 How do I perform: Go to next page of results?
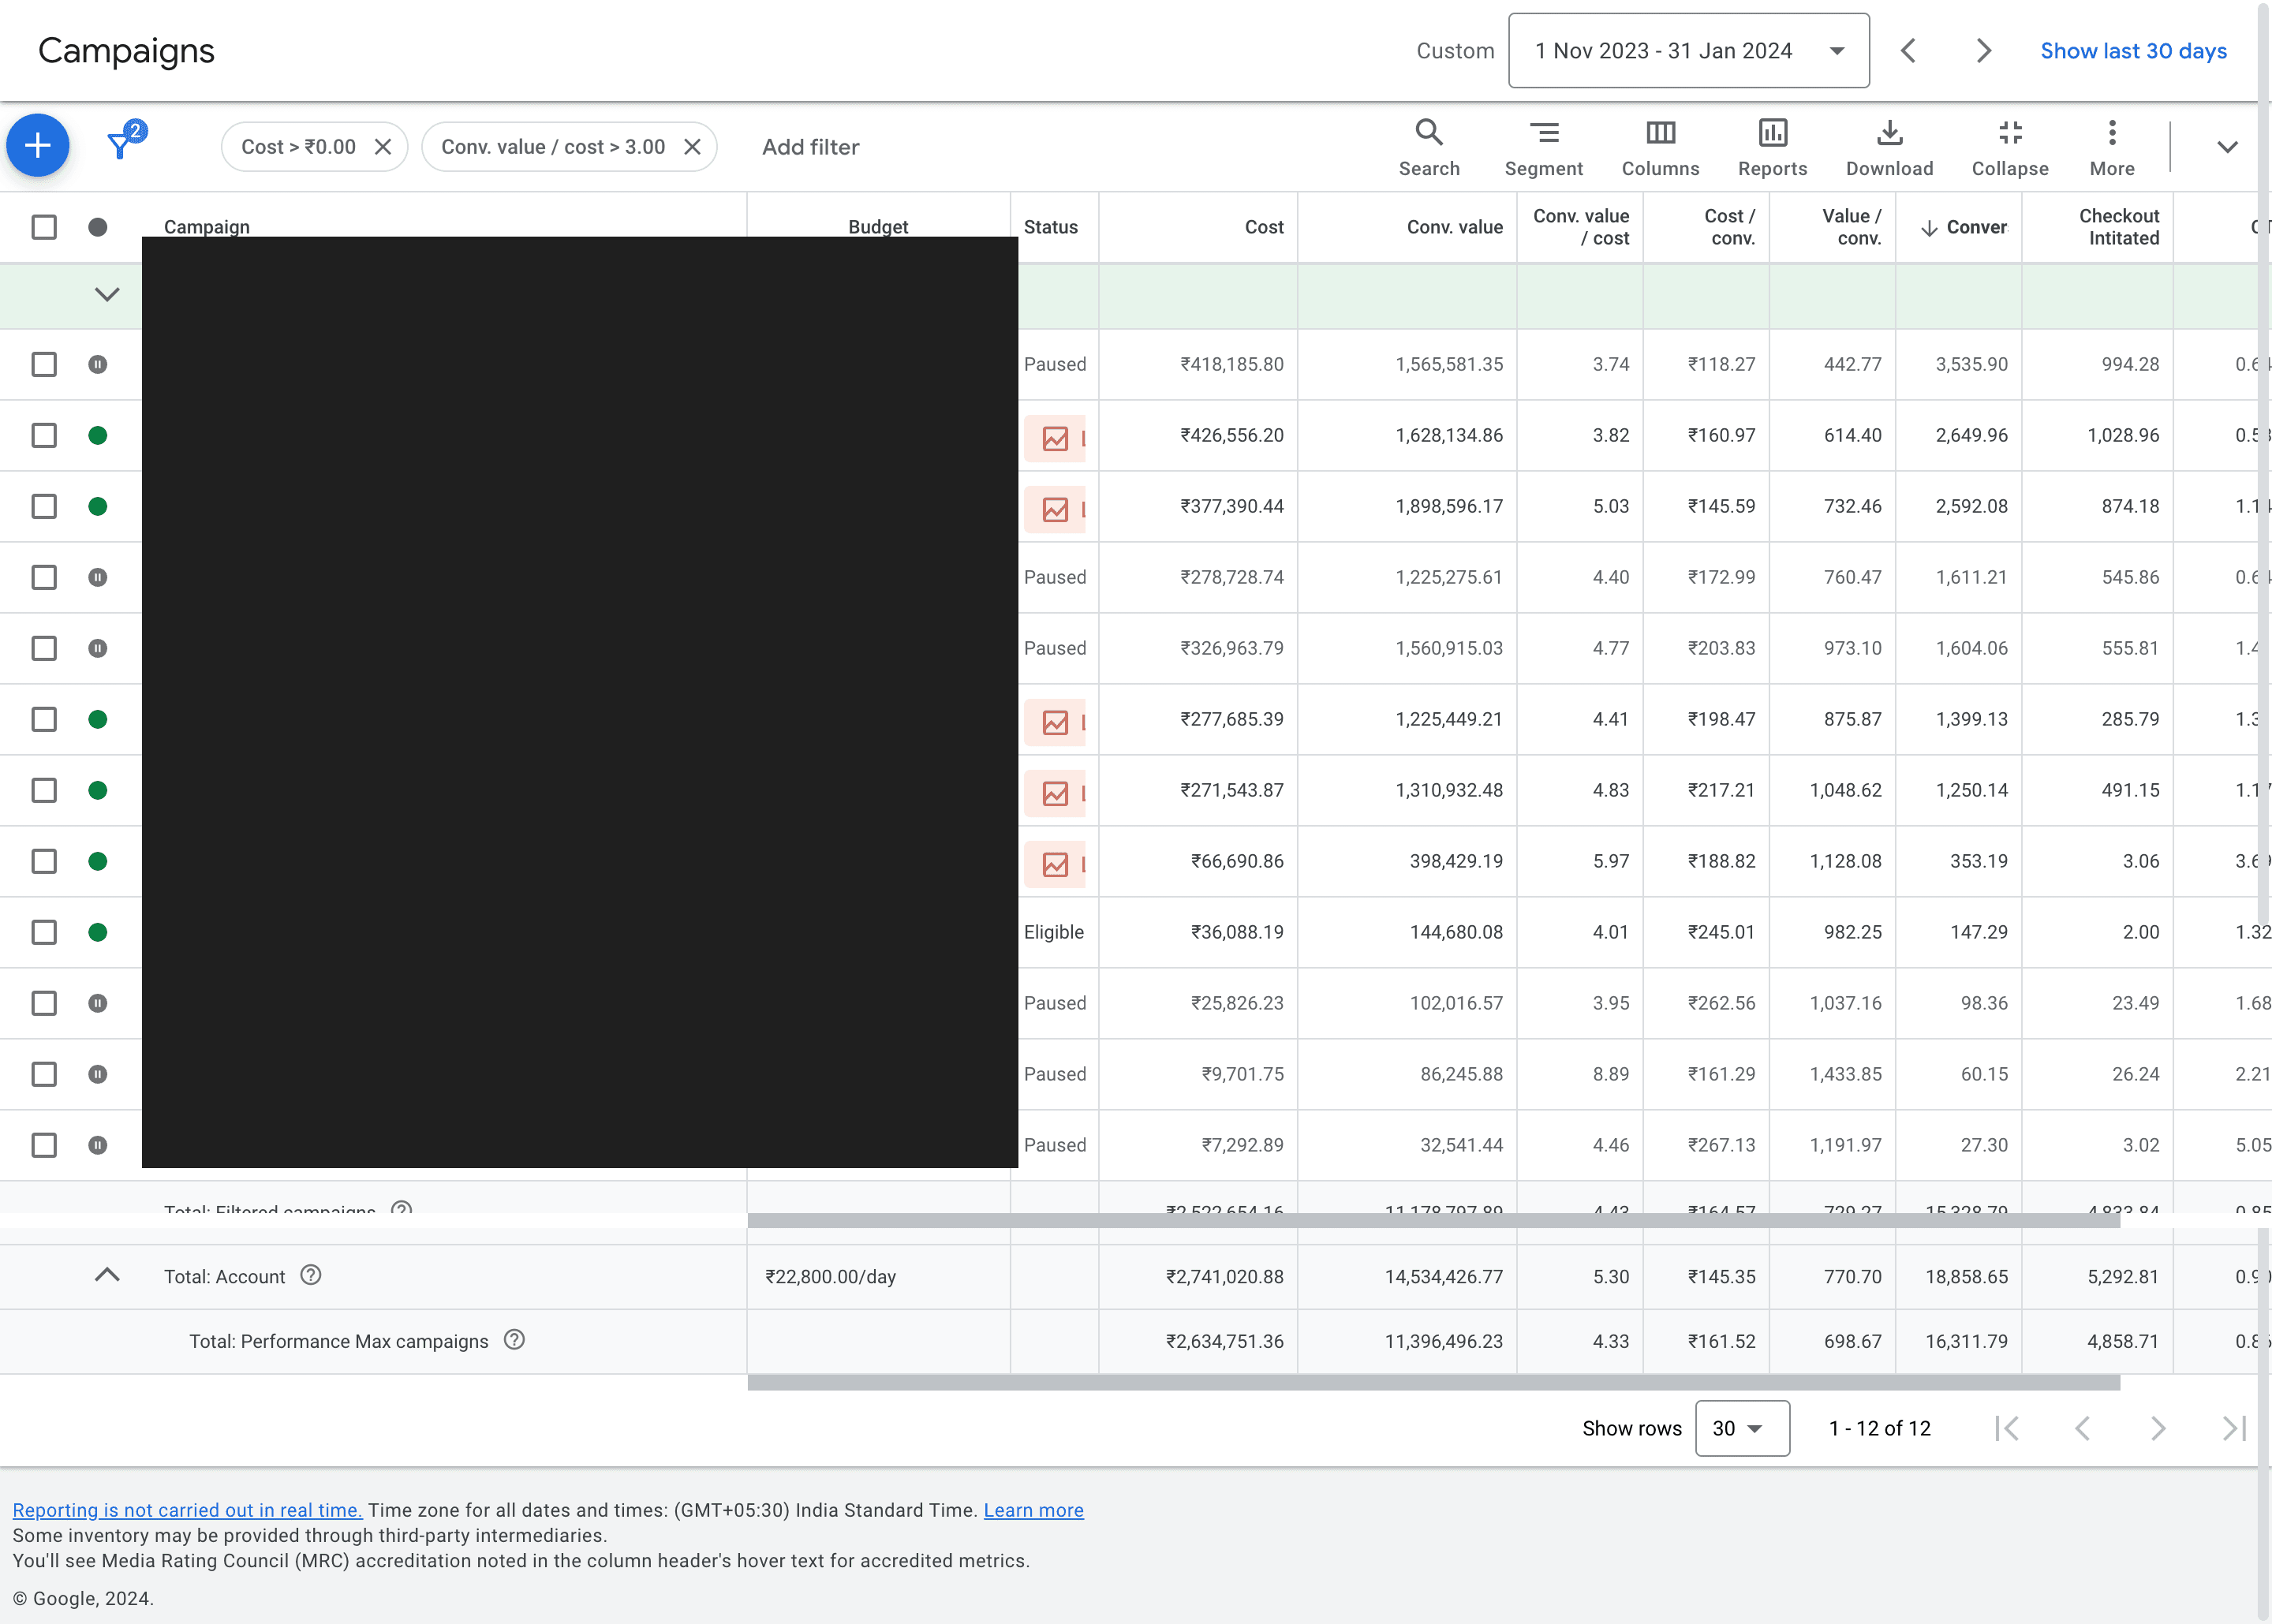2158,1428
